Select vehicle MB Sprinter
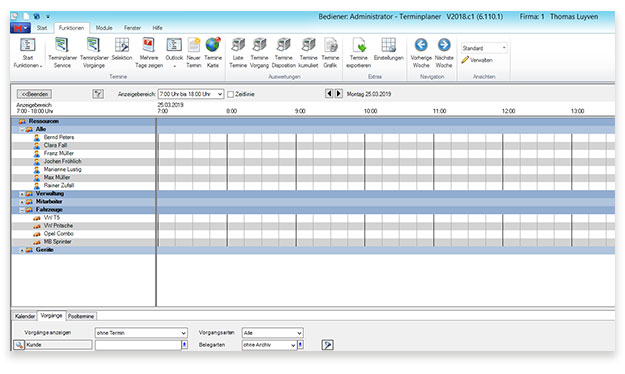The width and height of the screenshot is (625, 374). (x=57, y=242)
